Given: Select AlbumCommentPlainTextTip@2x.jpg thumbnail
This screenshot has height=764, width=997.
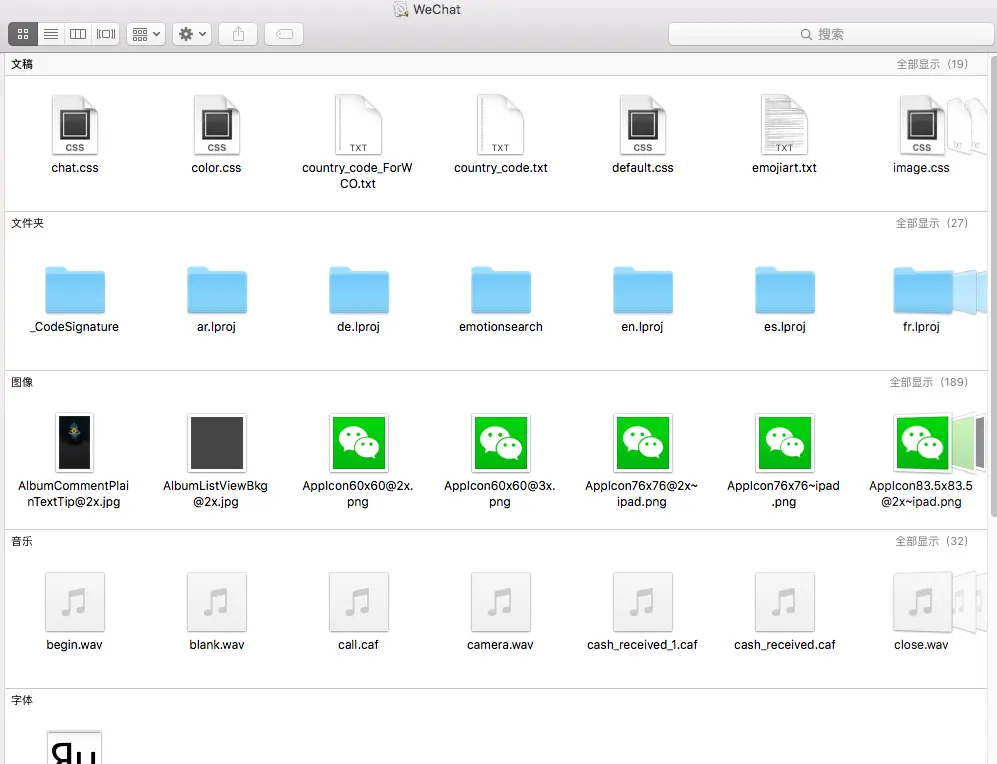Looking at the screenshot, I should tap(75, 442).
